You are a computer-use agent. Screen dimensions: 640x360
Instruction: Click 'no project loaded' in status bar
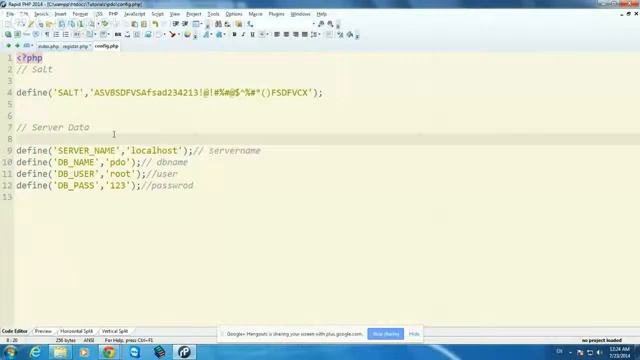coord(602,340)
